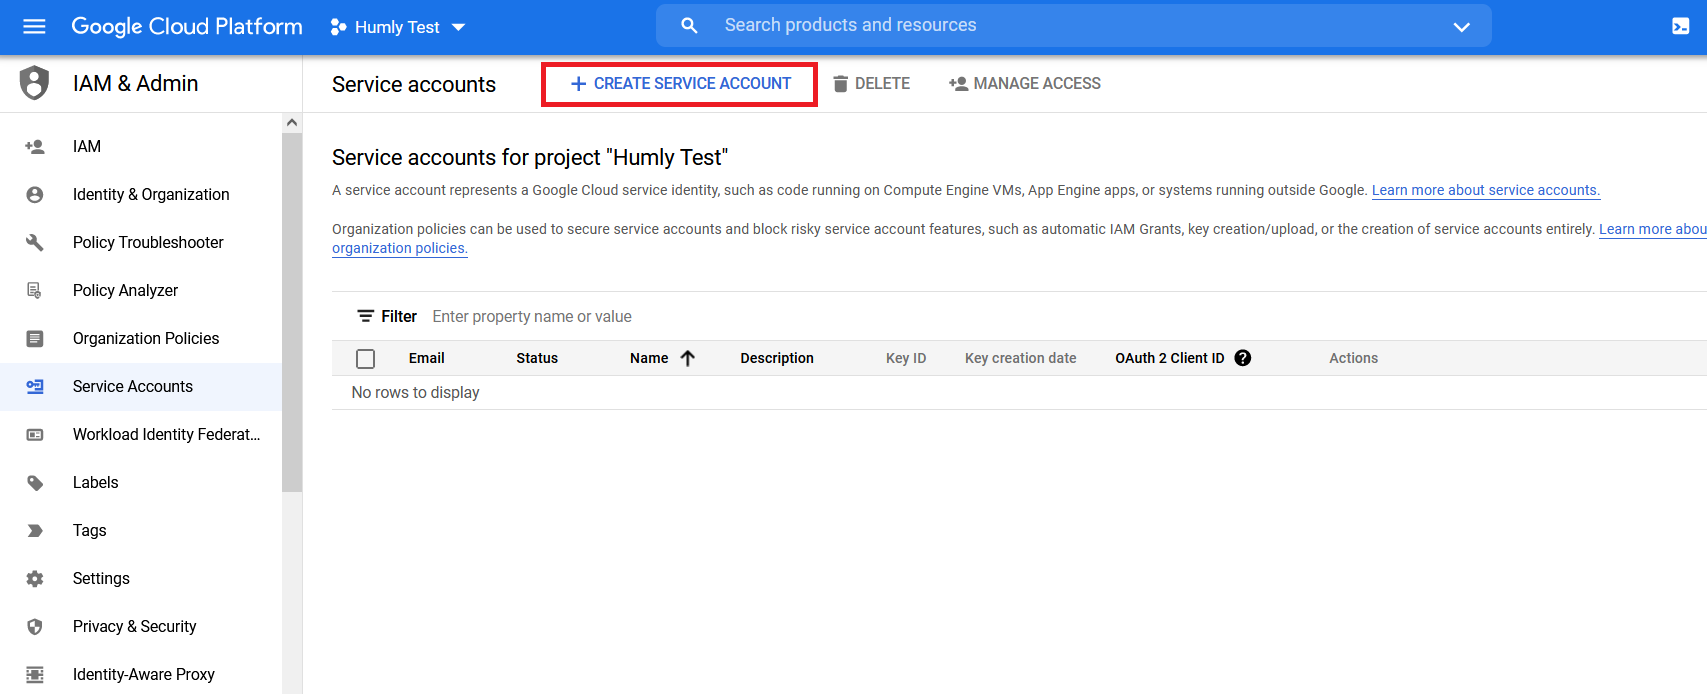Click the No rows to display message
The image size is (1707, 698).
pos(415,393)
